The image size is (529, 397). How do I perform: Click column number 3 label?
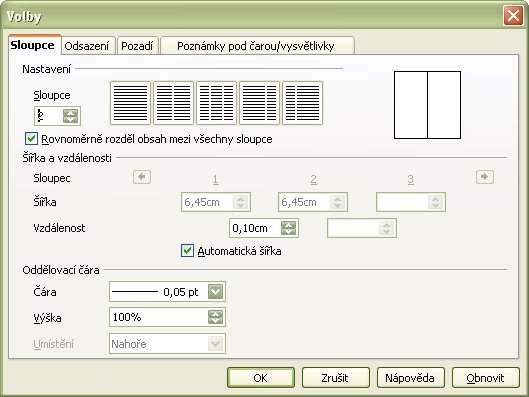[411, 179]
